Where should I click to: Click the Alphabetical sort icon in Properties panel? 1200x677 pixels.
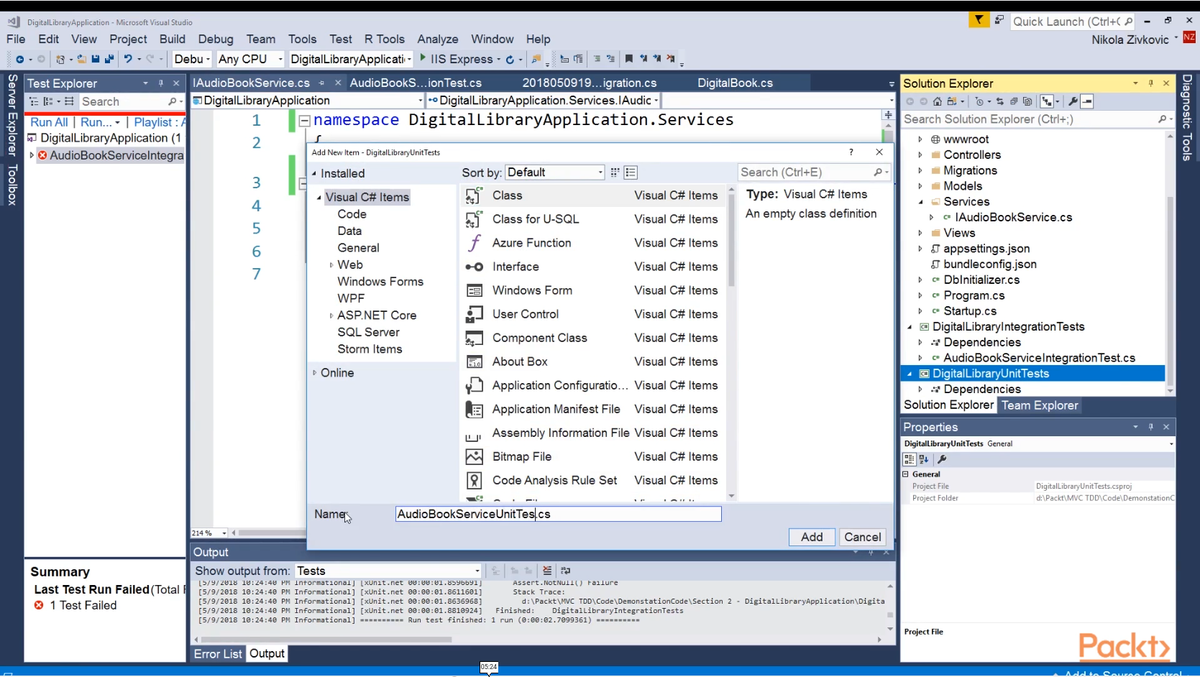[x=924, y=459]
